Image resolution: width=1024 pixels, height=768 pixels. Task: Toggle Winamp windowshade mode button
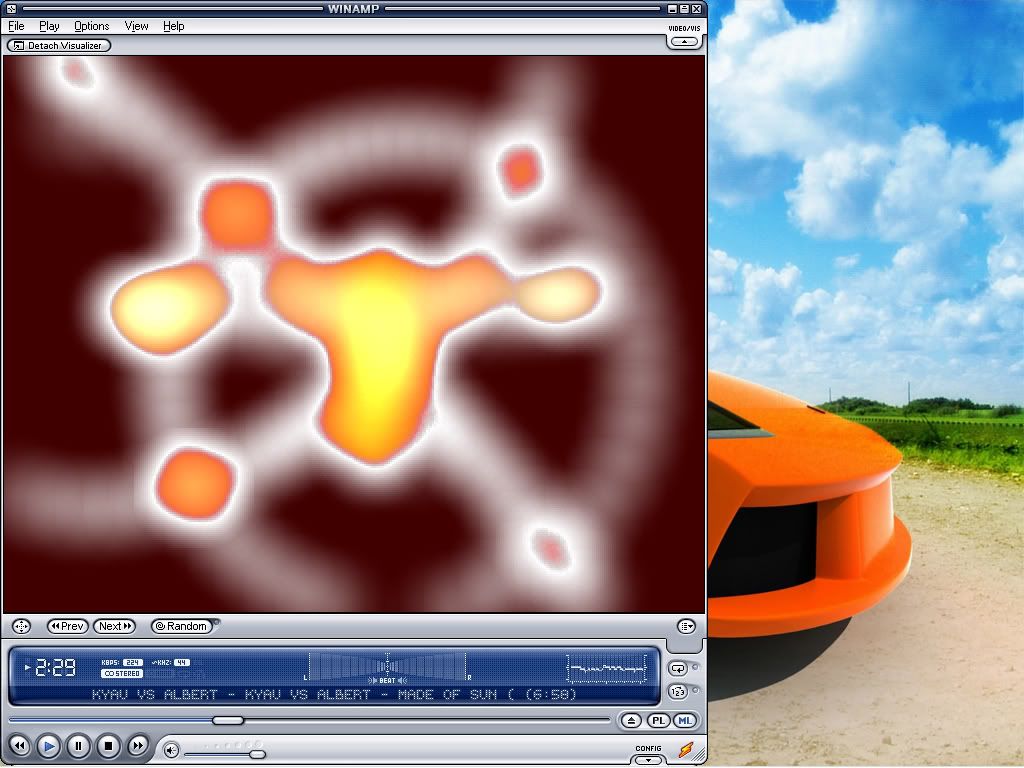tap(684, 9)
